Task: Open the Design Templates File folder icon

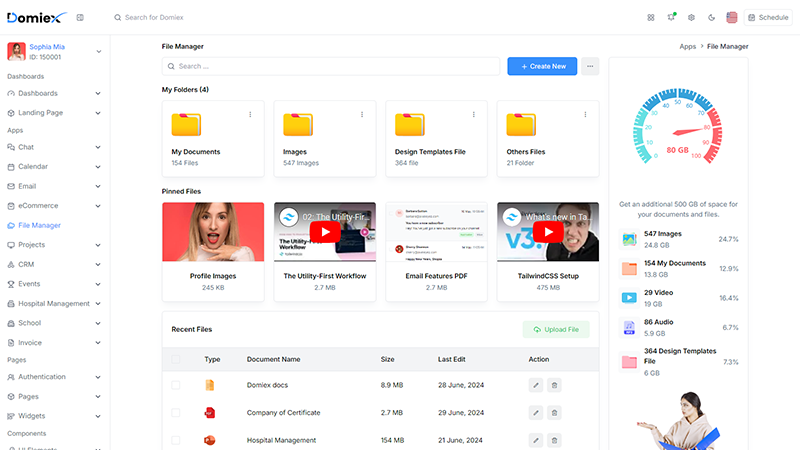Action: click(x=410, y=124)
